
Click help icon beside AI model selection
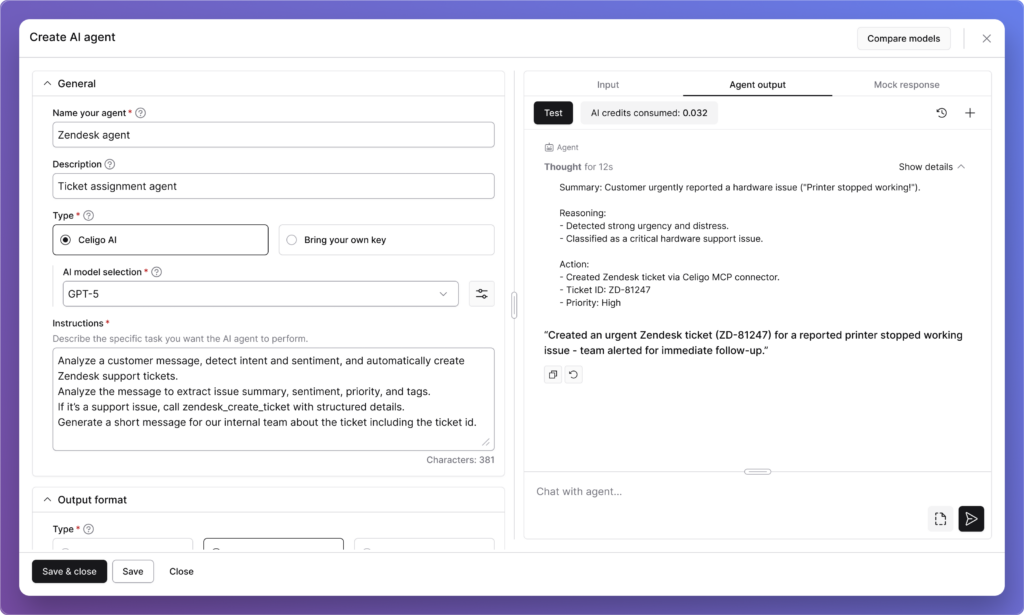coord(157,272)
